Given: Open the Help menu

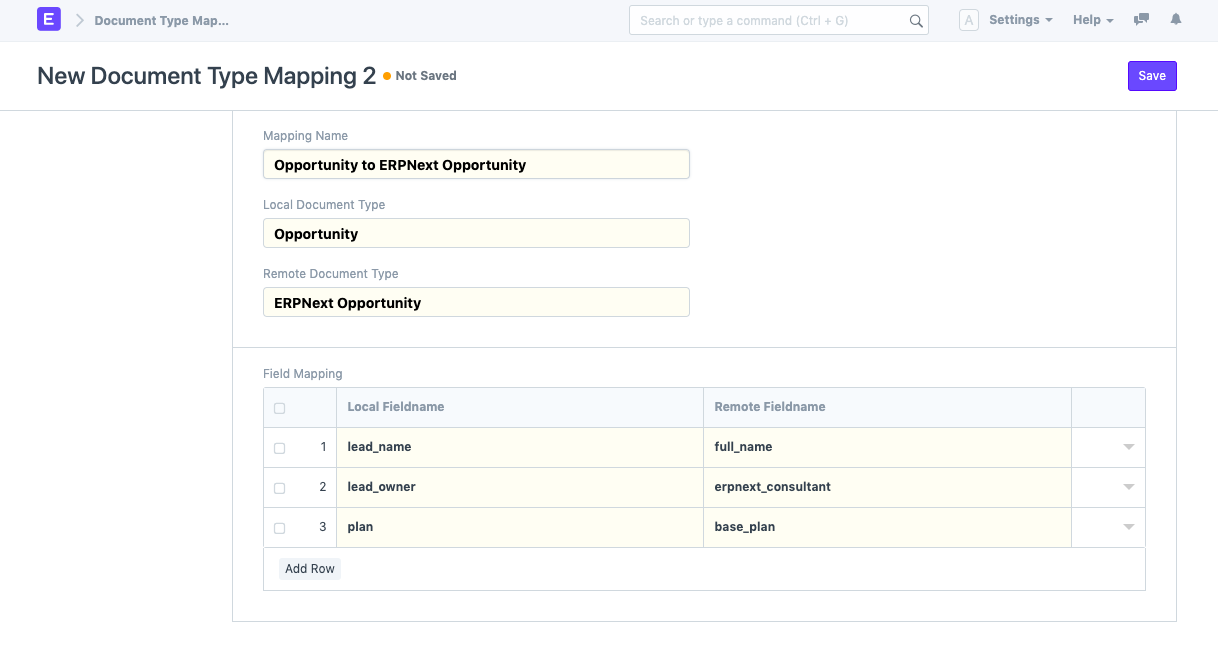Looking at the screenshot, I should point(1092,20).
